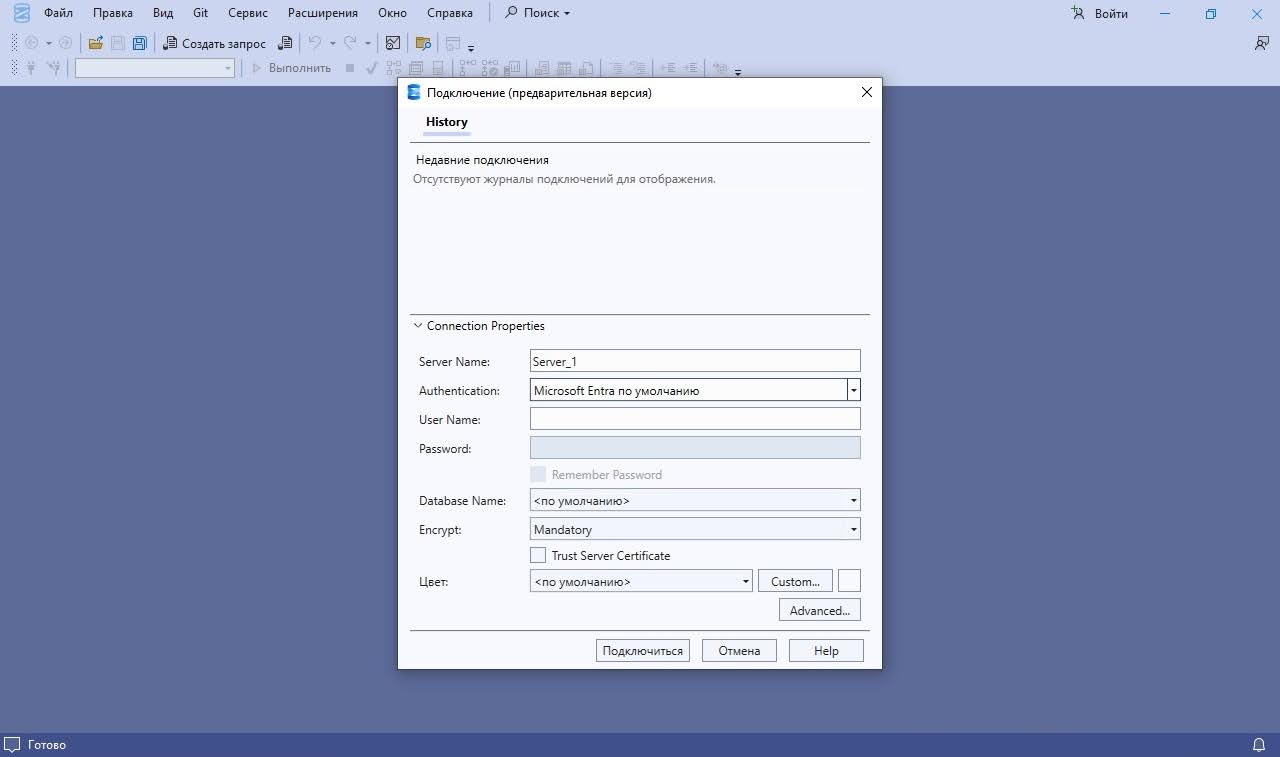Click the Войти sign-in icon
This screenshot has width=1280, height=757.
pos(1077,14)
